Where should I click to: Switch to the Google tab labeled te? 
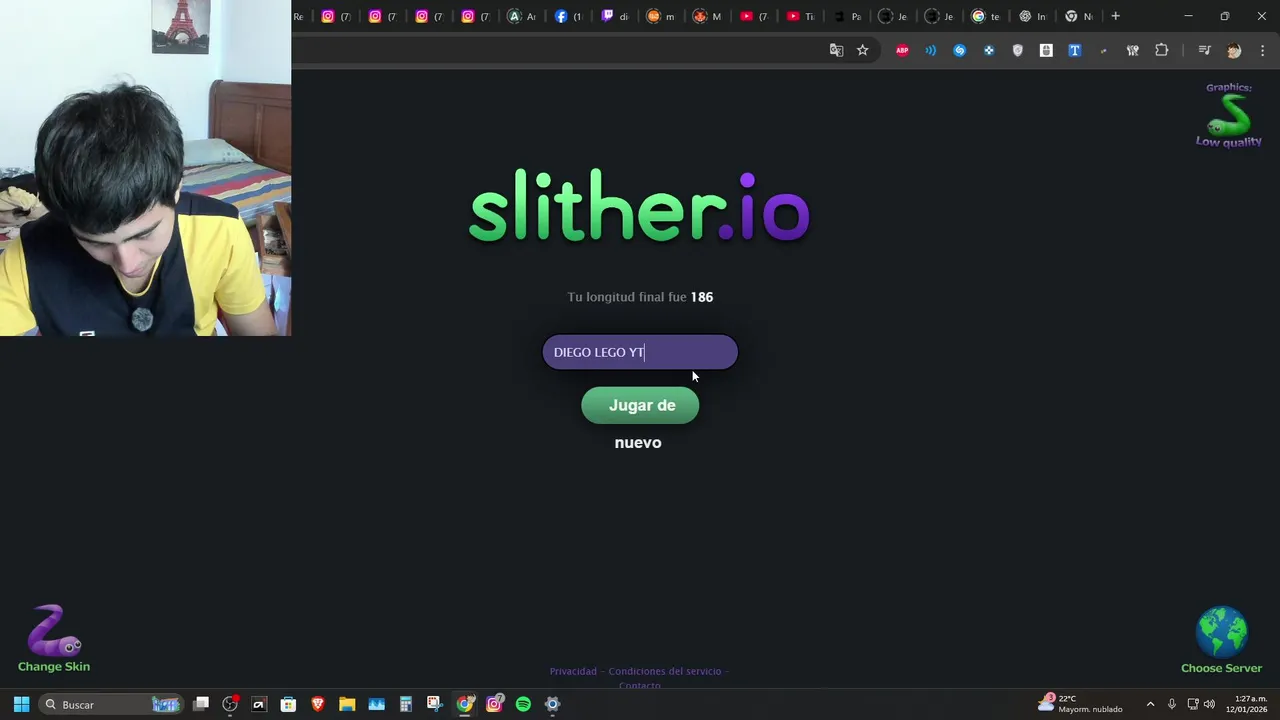pos(986,16)
